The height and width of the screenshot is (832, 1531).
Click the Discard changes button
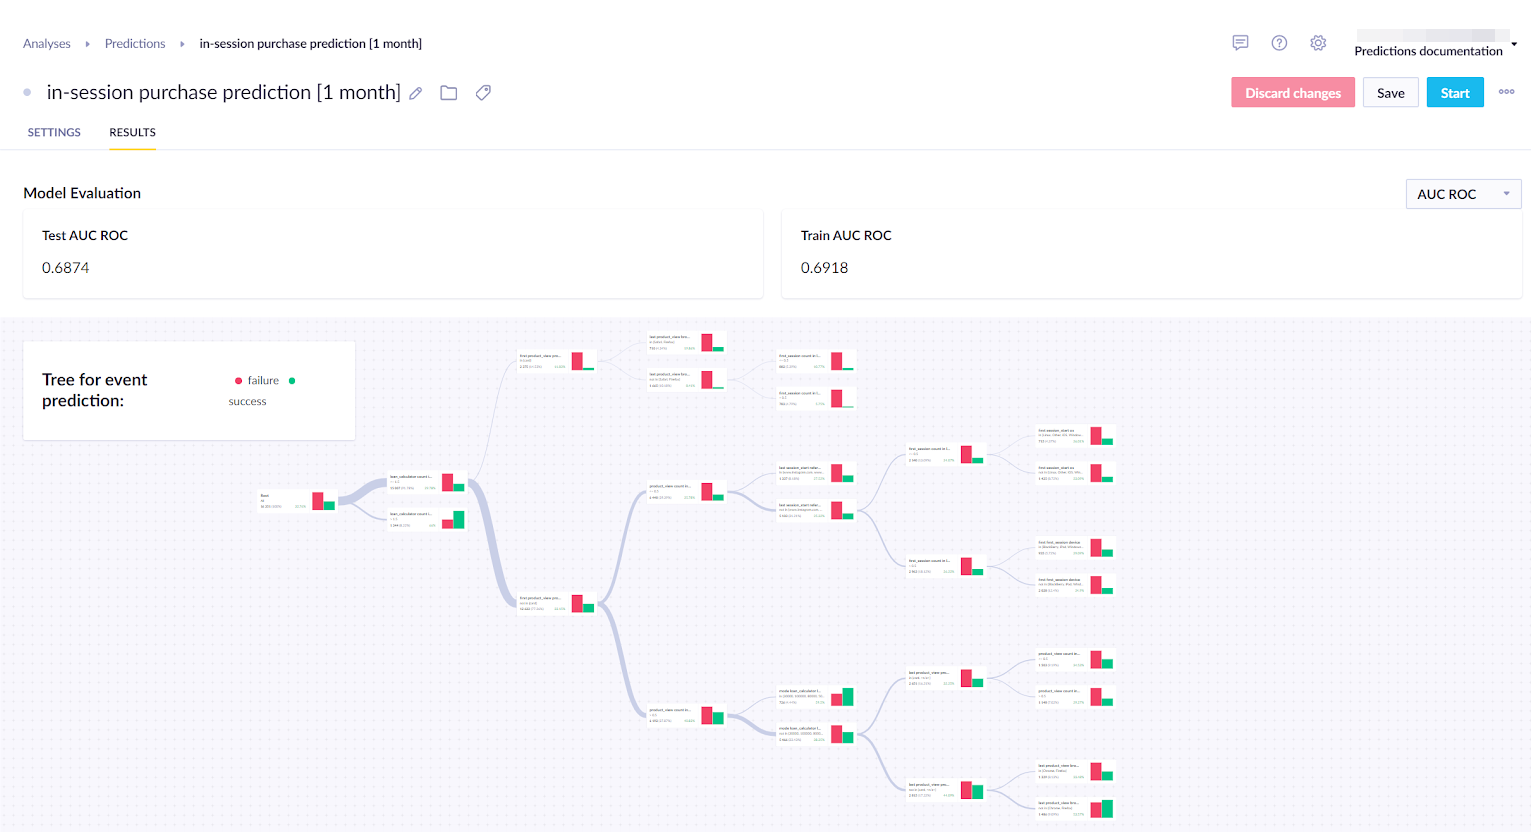[x=1293, y=91]
